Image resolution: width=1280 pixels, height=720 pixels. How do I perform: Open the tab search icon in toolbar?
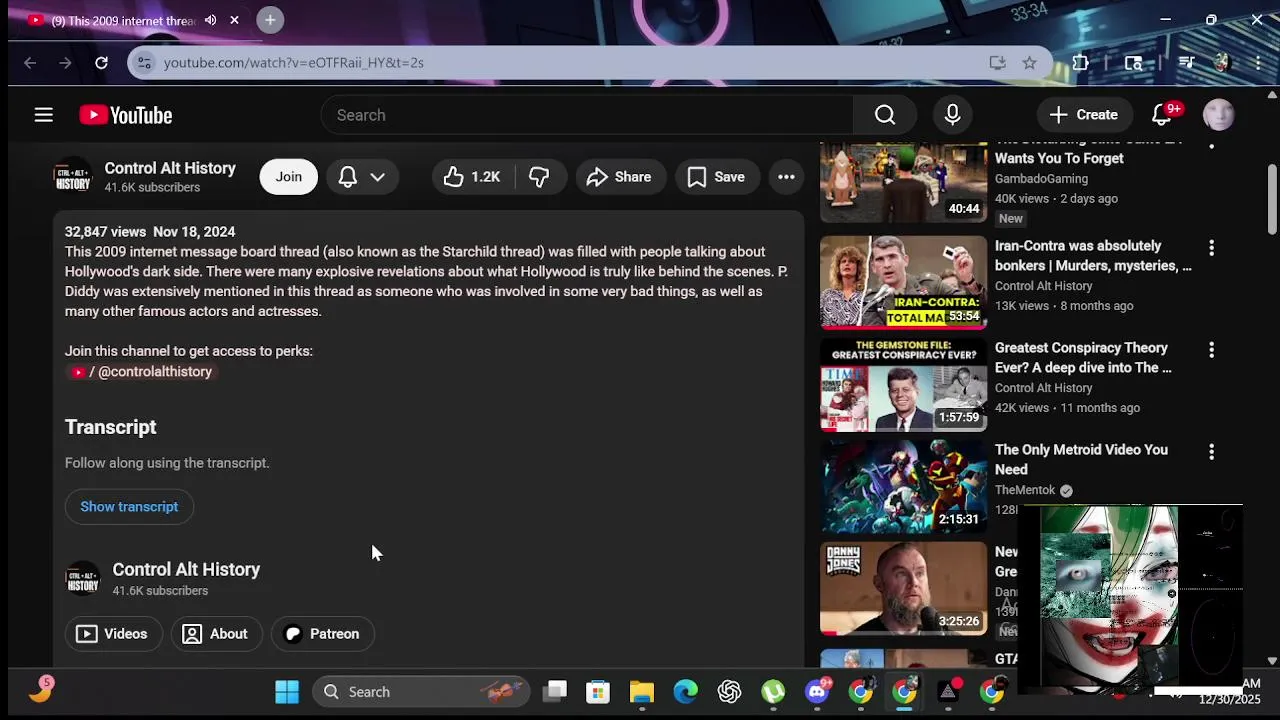[1133, 63]
